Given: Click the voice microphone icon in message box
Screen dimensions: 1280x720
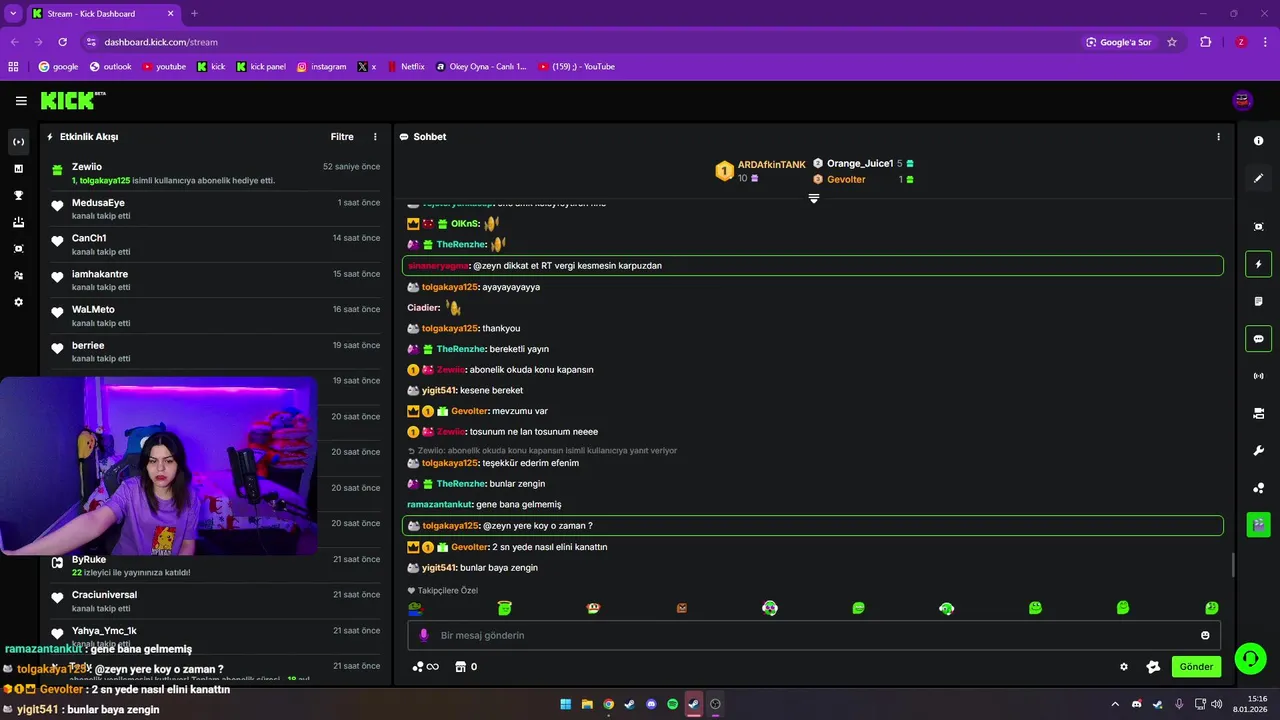Looking at the screenshot, I should [x=423, y=635].
